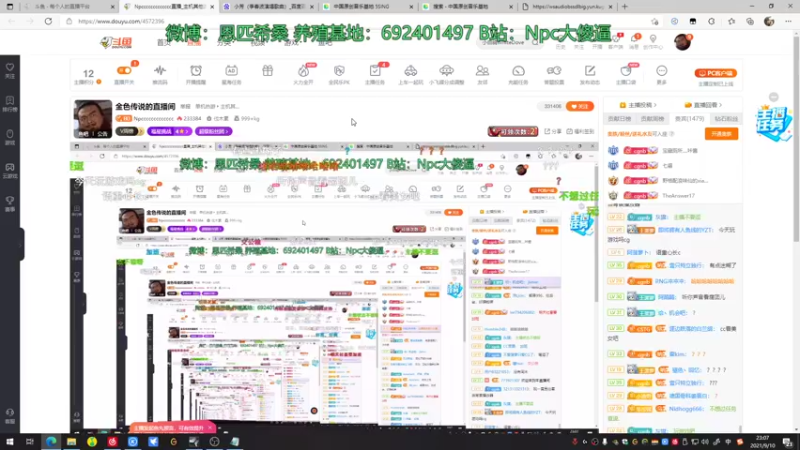The height and width of the screenshot is (450, 800).
Task: Switch to the 贡献周榜 tab
Action: click(652, 118)
